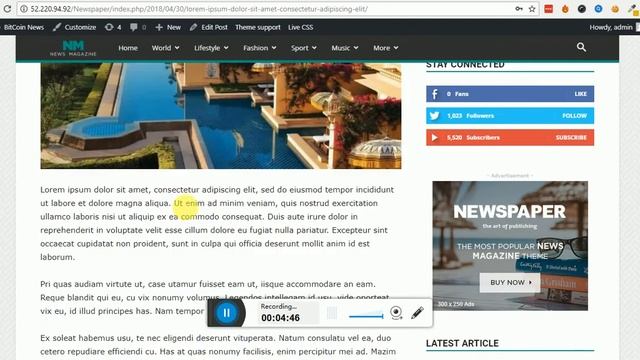The image size is (640, 360).
Task: Click the Facebook icon in Stay Connected
Action: point(435,94)
